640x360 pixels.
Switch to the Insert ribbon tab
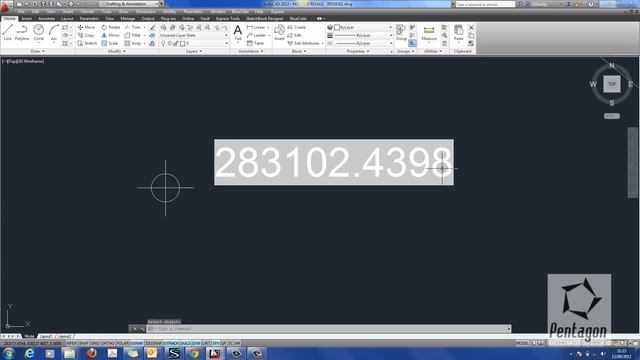point(27,18)
